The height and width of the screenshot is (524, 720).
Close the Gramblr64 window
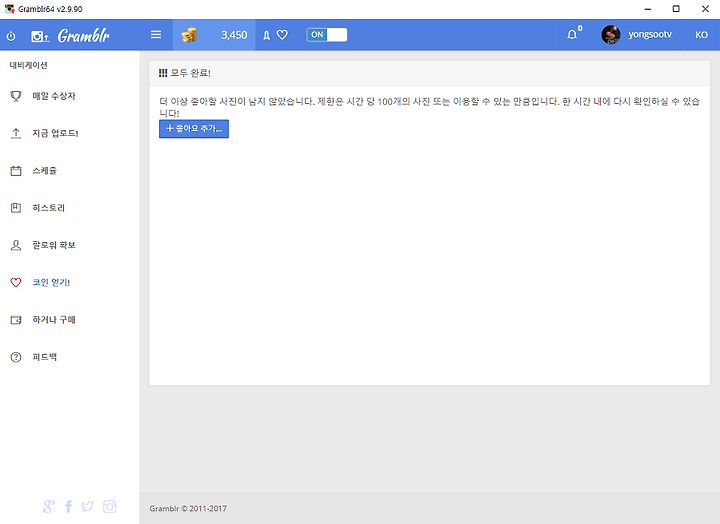(x=705, y=9)
